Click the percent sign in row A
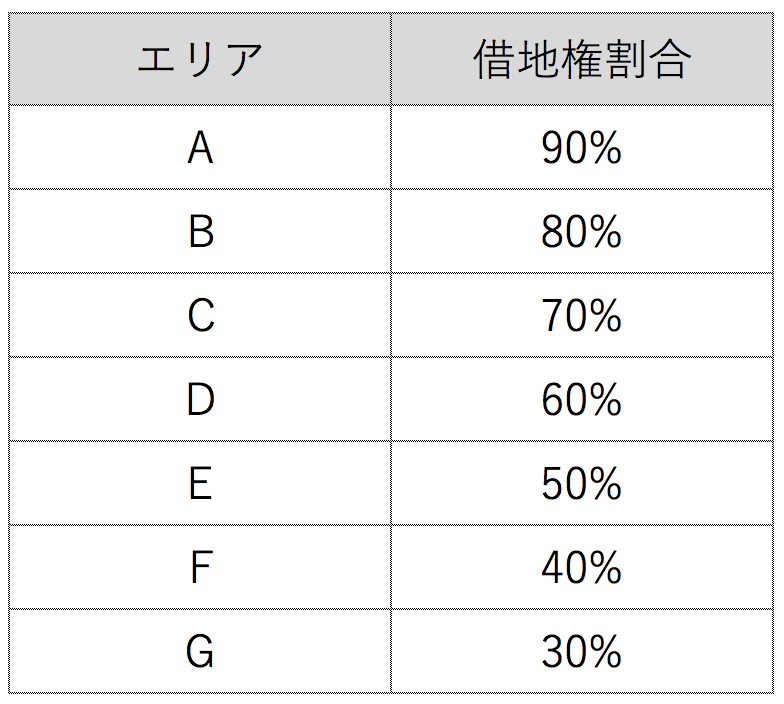Screen dimensions: 784x704 pyautogui.click(x=604, y=148)
